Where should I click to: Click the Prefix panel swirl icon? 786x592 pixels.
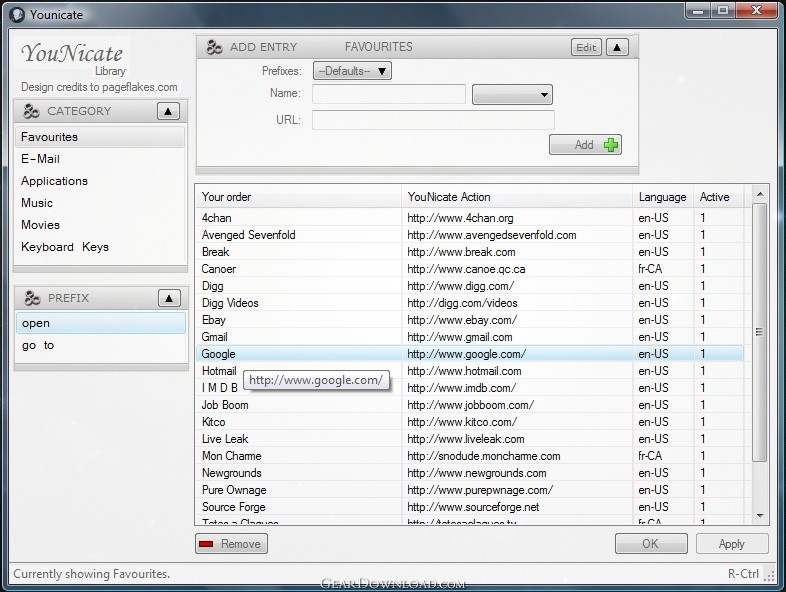32,298
